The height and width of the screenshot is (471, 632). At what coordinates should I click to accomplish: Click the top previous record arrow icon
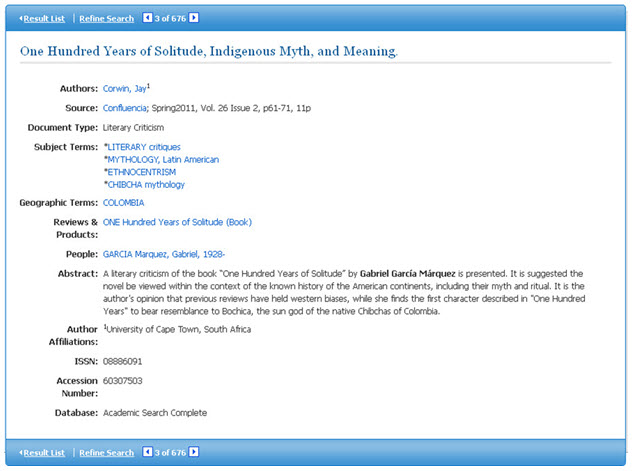coord(149,18)
